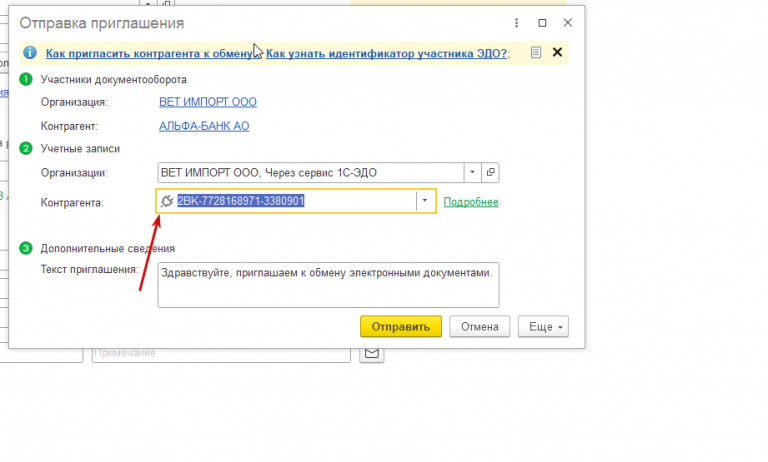Click the envelope icon in background window

pos(372,354)
